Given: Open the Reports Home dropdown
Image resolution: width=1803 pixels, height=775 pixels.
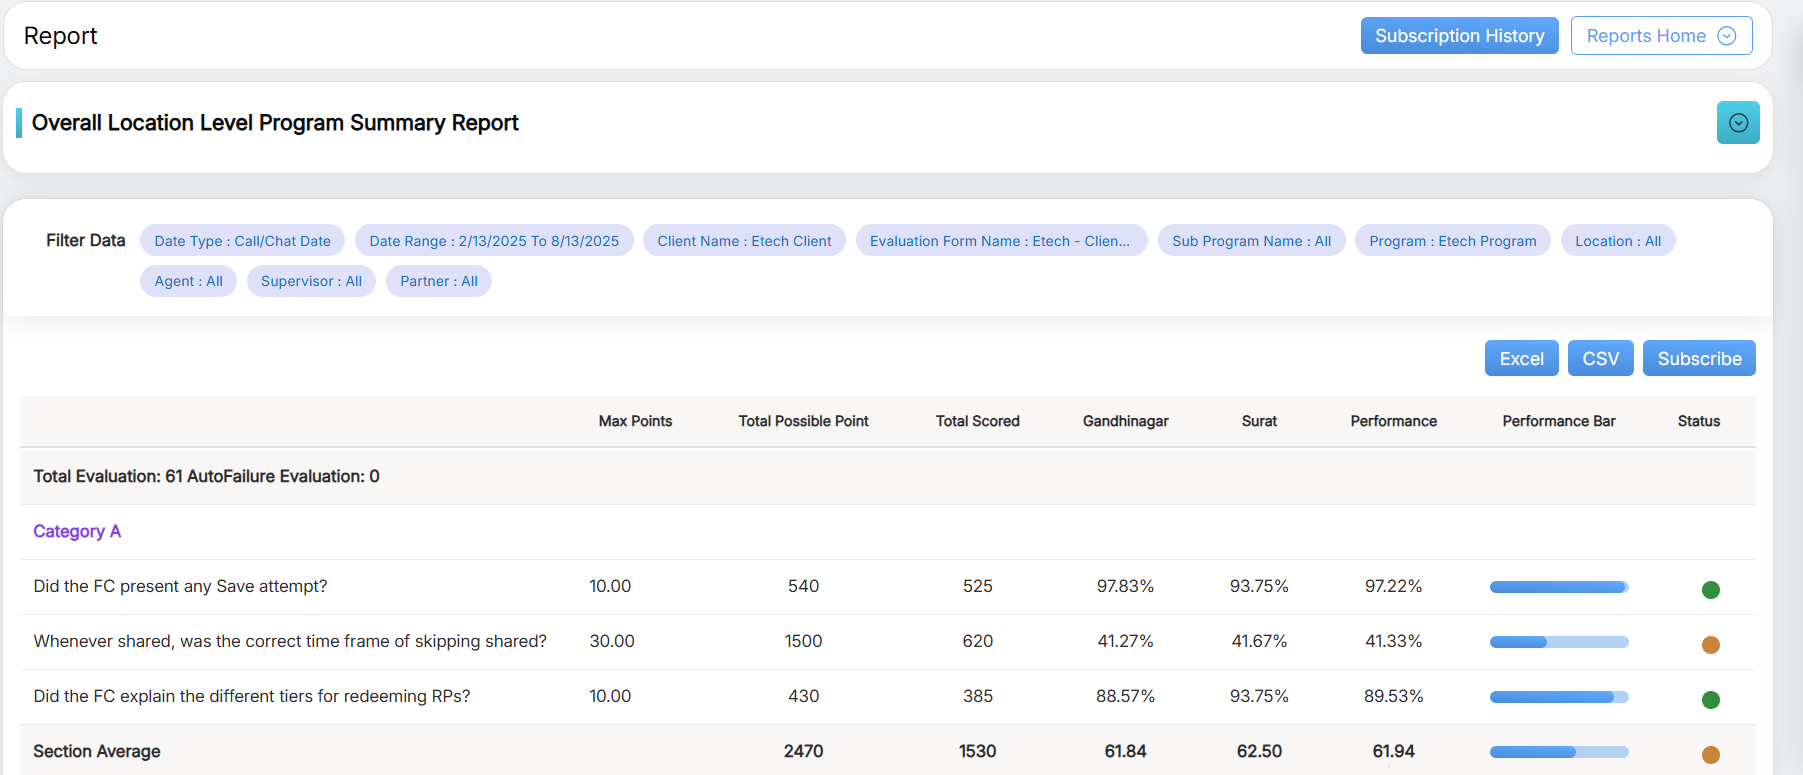Looking at the screenshot, I should tap(1660, 36).
